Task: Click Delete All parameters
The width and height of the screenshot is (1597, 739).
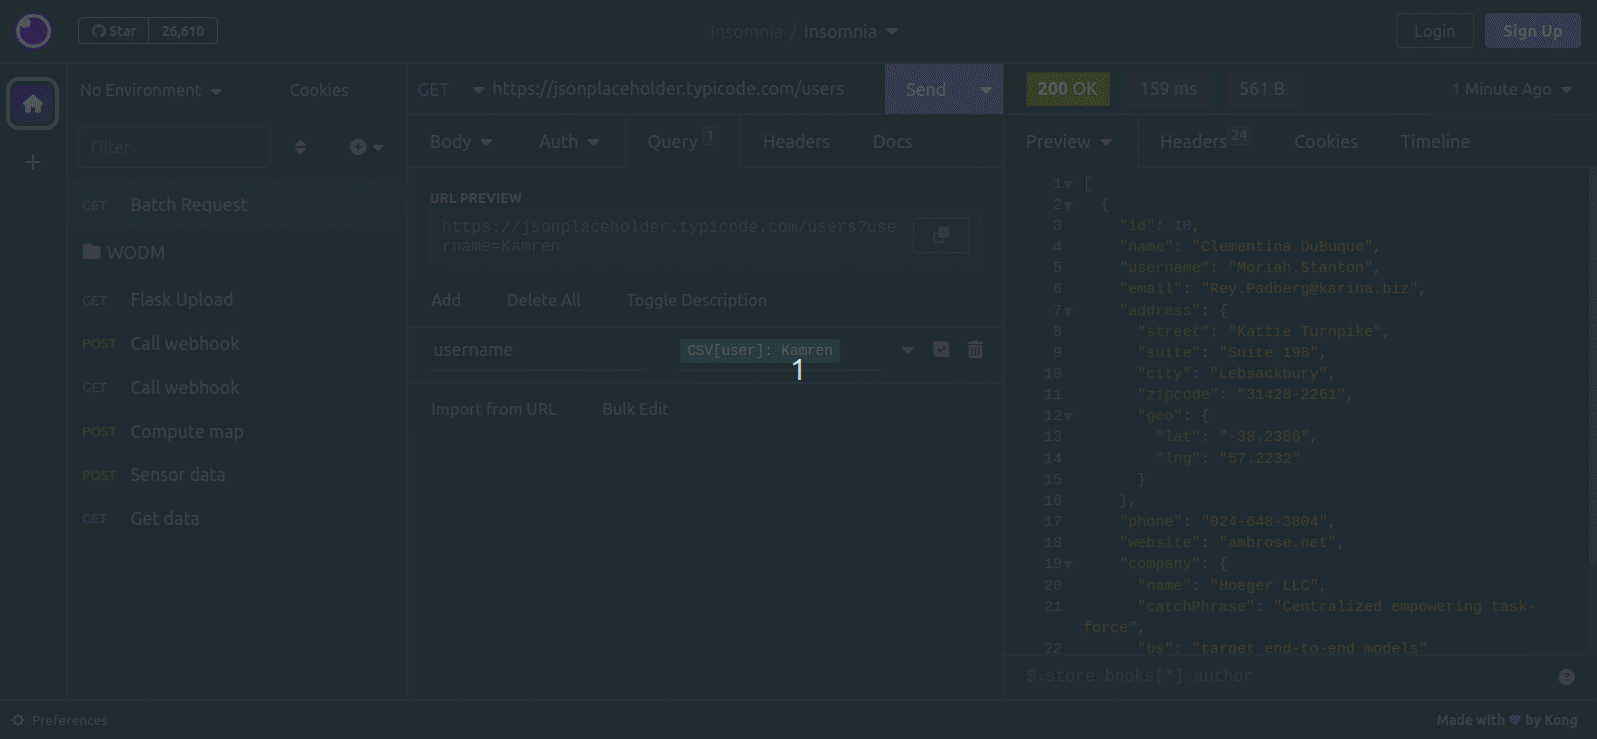Action: click(543, 300)
